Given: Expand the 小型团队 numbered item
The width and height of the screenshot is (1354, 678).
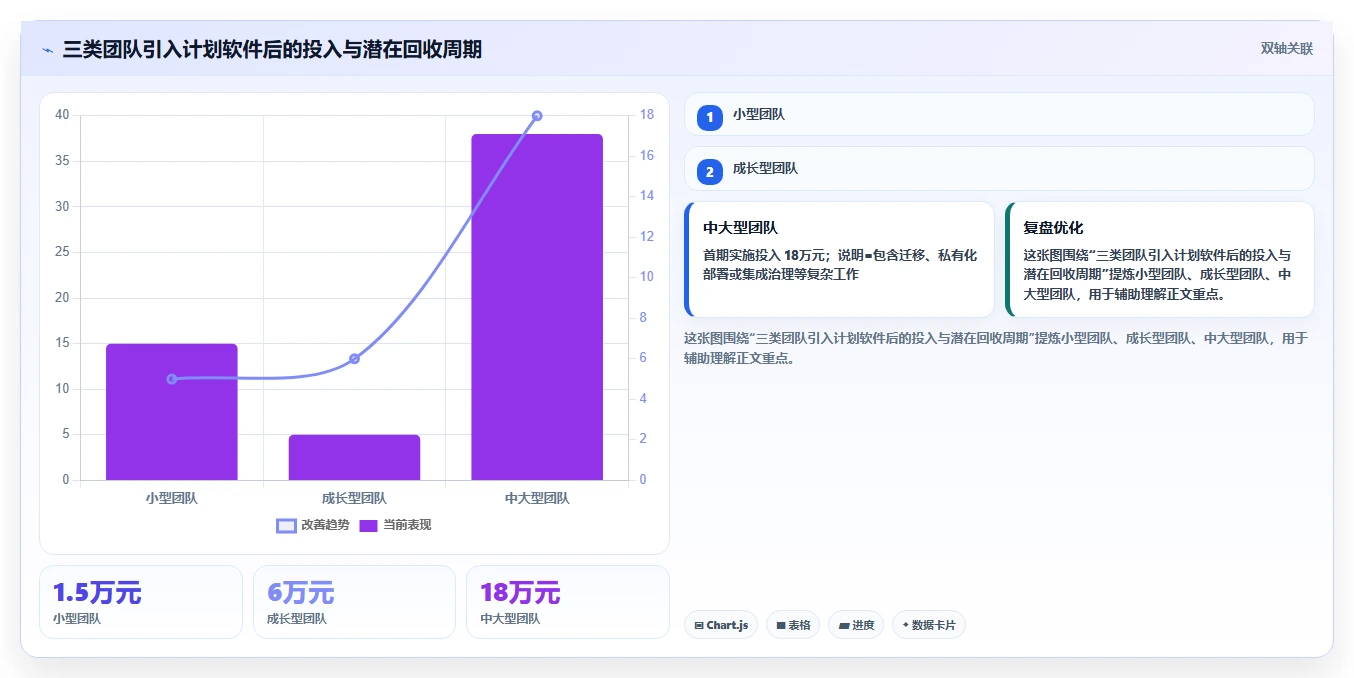Looking at the screenshot, I should (x=999, y=115).
